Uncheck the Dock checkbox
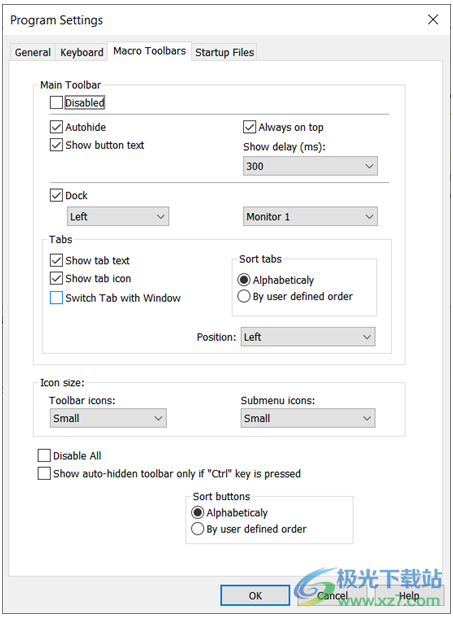453x617 pixels. [56, 195]
